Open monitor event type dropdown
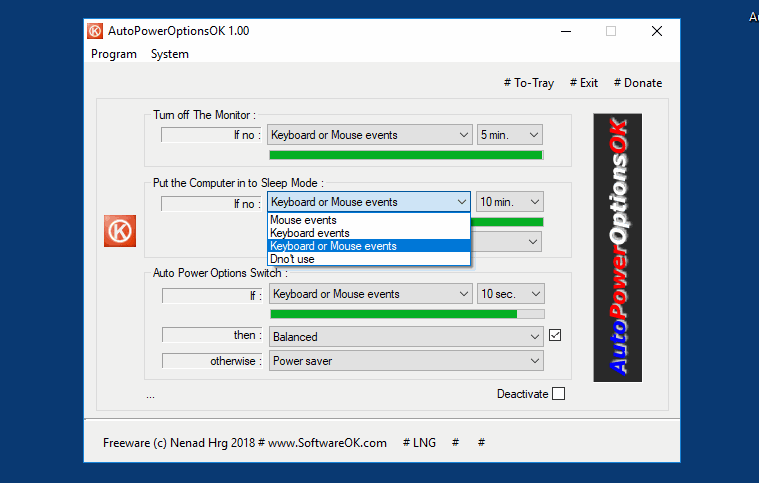The height and width of the screenshot is (483, 759). click(370, 135)
